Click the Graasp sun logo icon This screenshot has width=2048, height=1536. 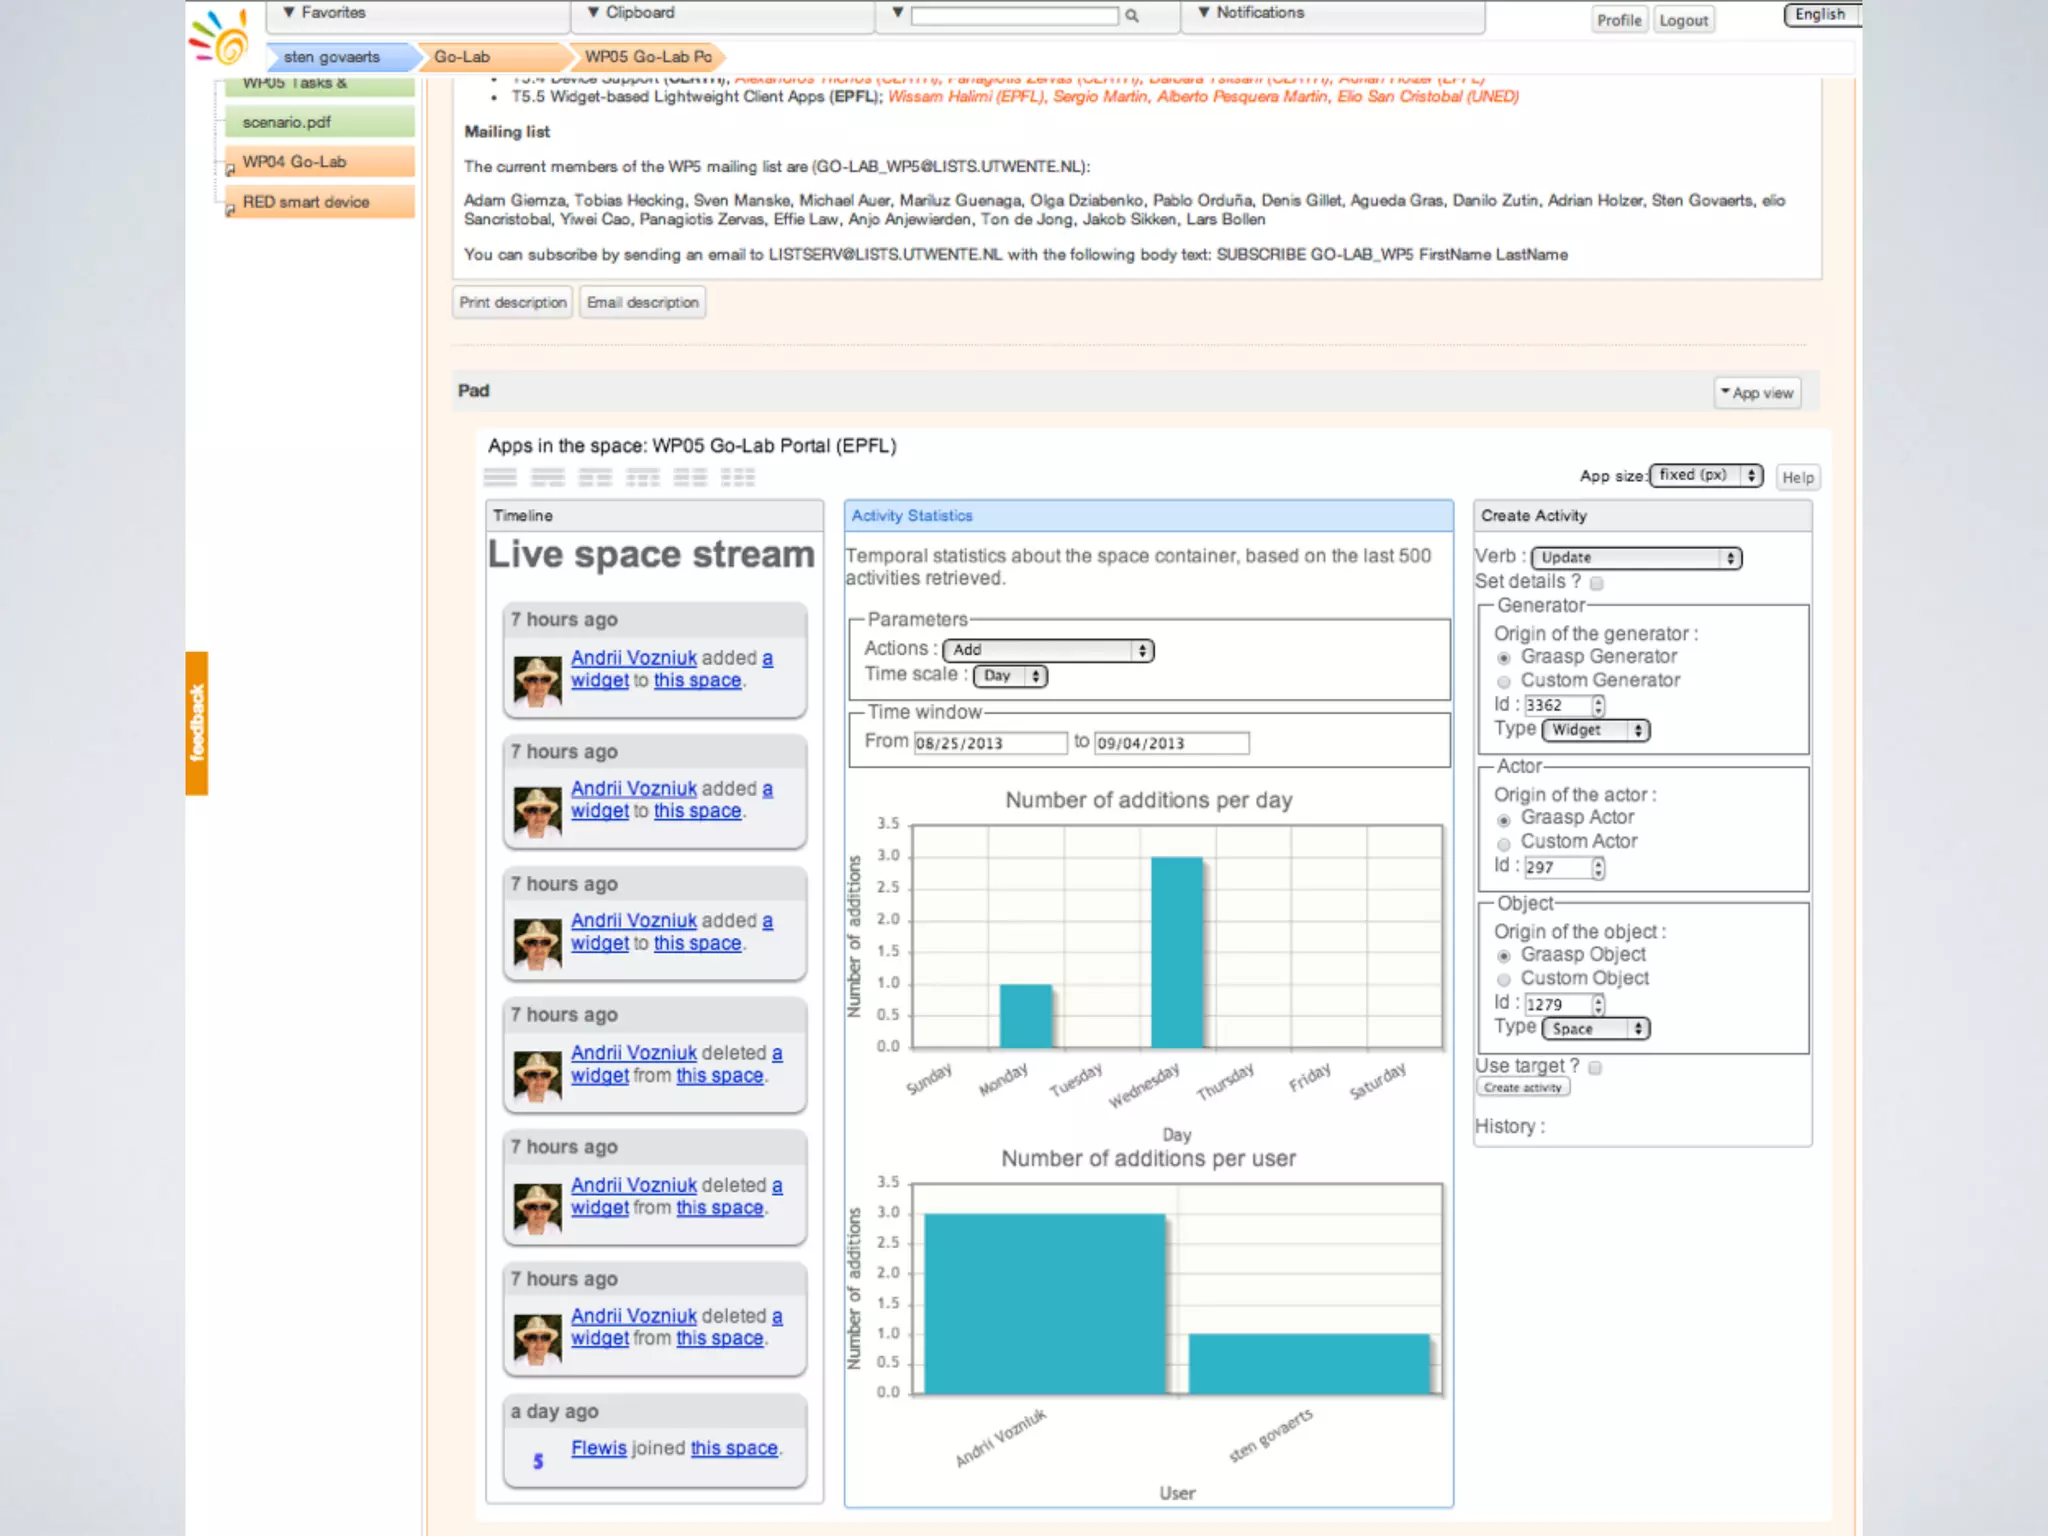pyautogui.click(x=220, y=38)
